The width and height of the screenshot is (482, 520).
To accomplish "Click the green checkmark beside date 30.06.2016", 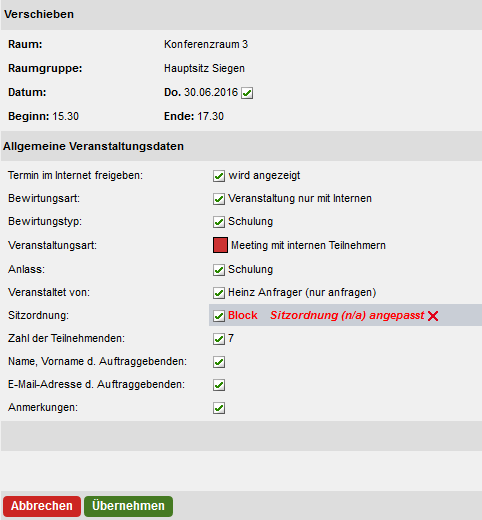I will click(x=247, y=93).
